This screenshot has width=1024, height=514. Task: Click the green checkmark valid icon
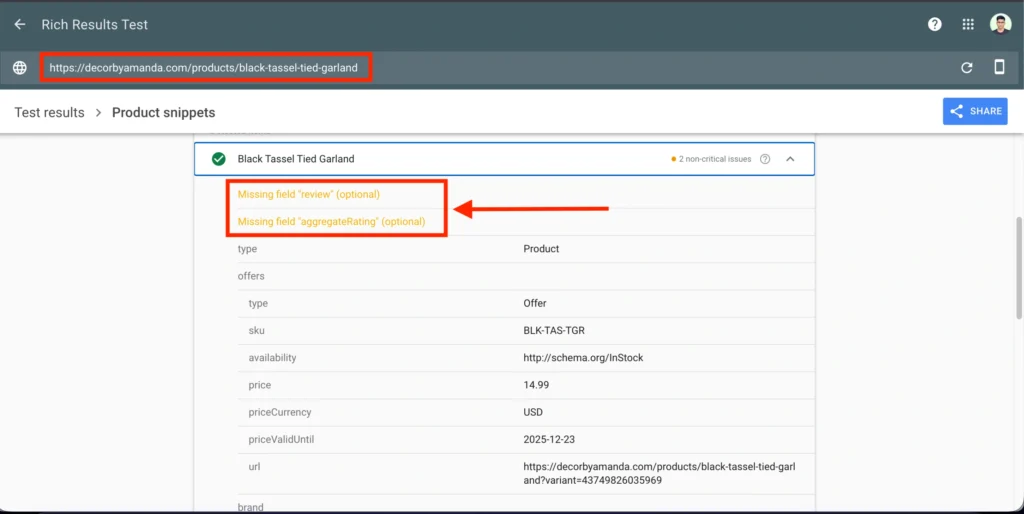218,159
